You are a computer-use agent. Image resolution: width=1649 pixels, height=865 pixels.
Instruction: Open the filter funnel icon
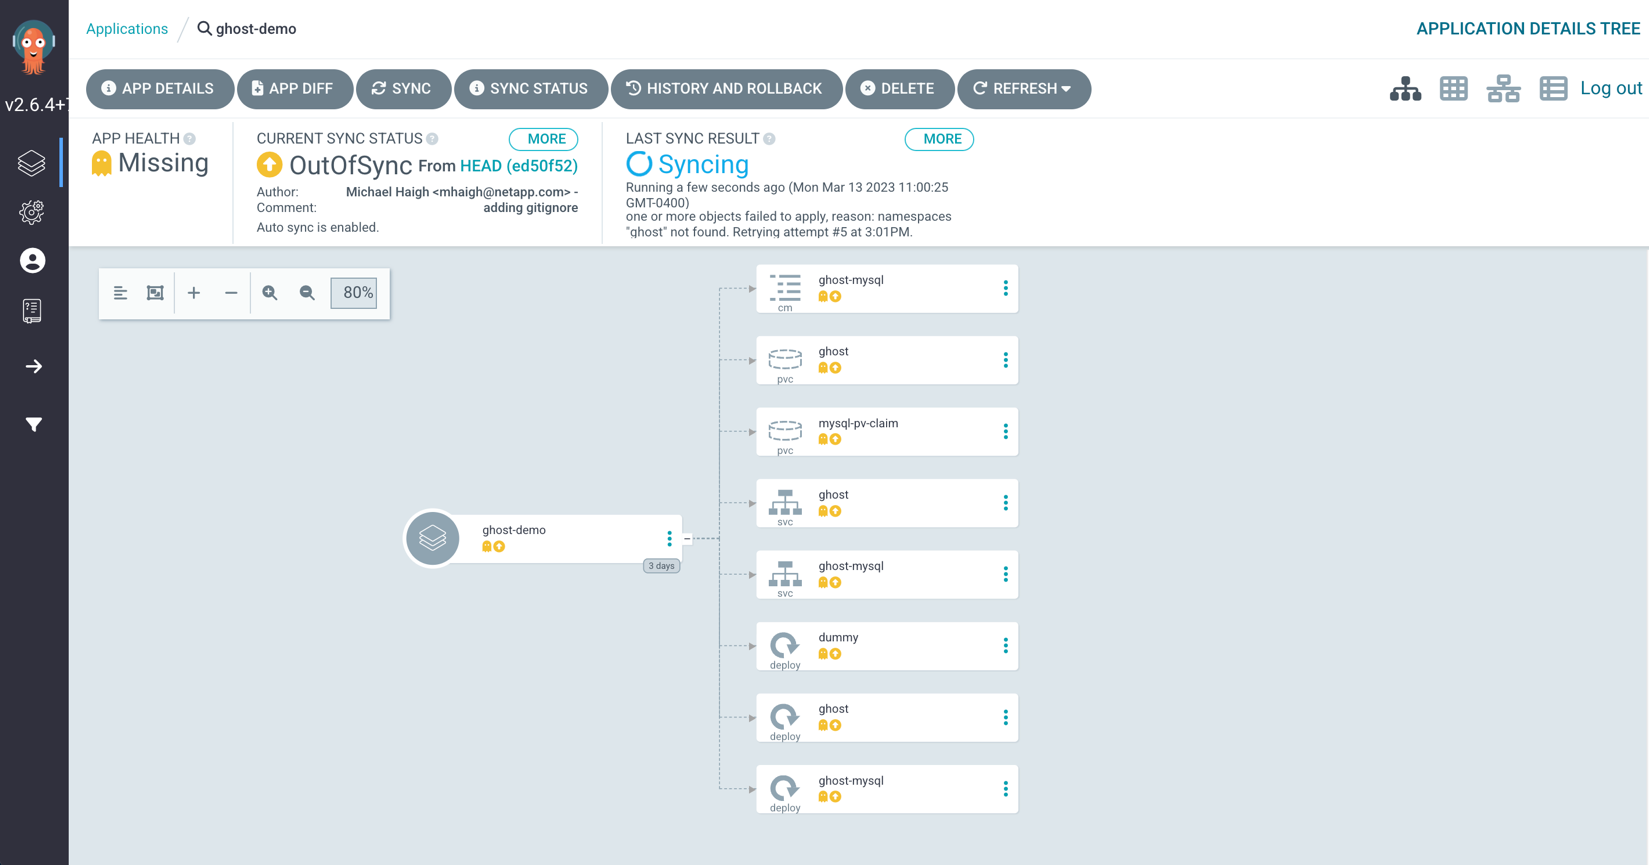pos(34,425)
